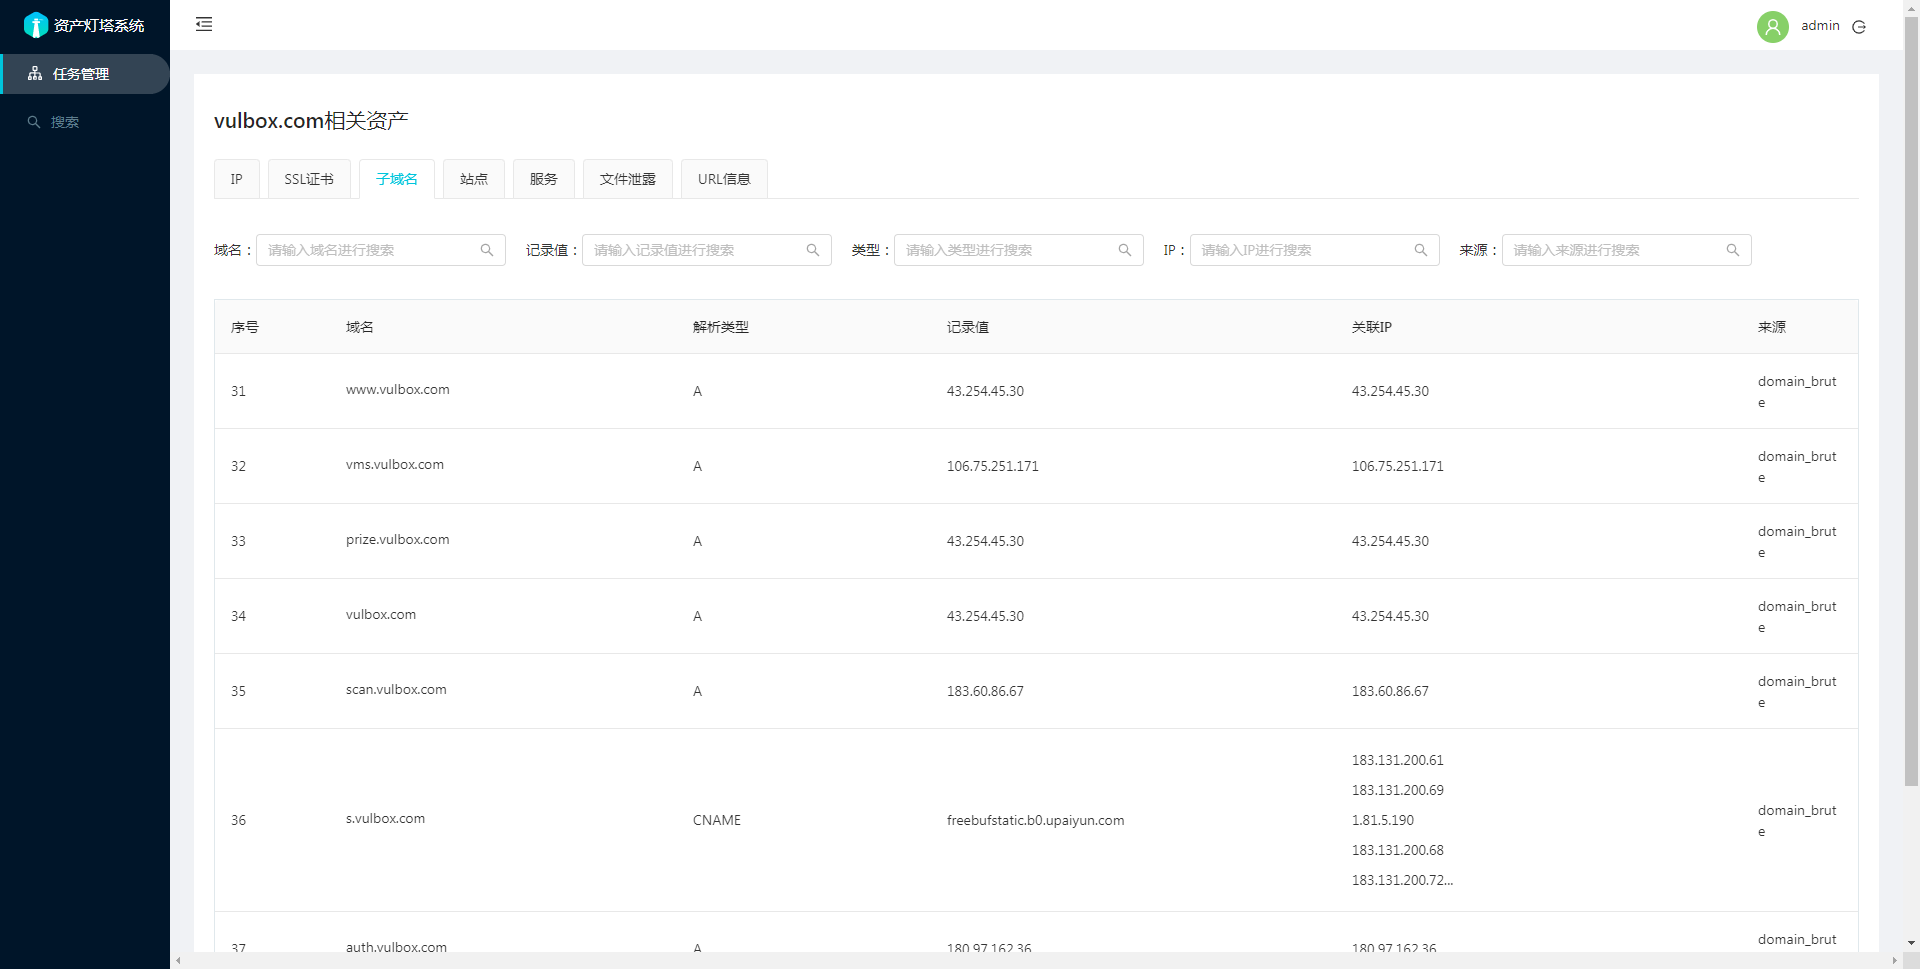The image size is (1920, 969).
Task: Focus the 域名 search input field
Action: (x=381, y=250)
